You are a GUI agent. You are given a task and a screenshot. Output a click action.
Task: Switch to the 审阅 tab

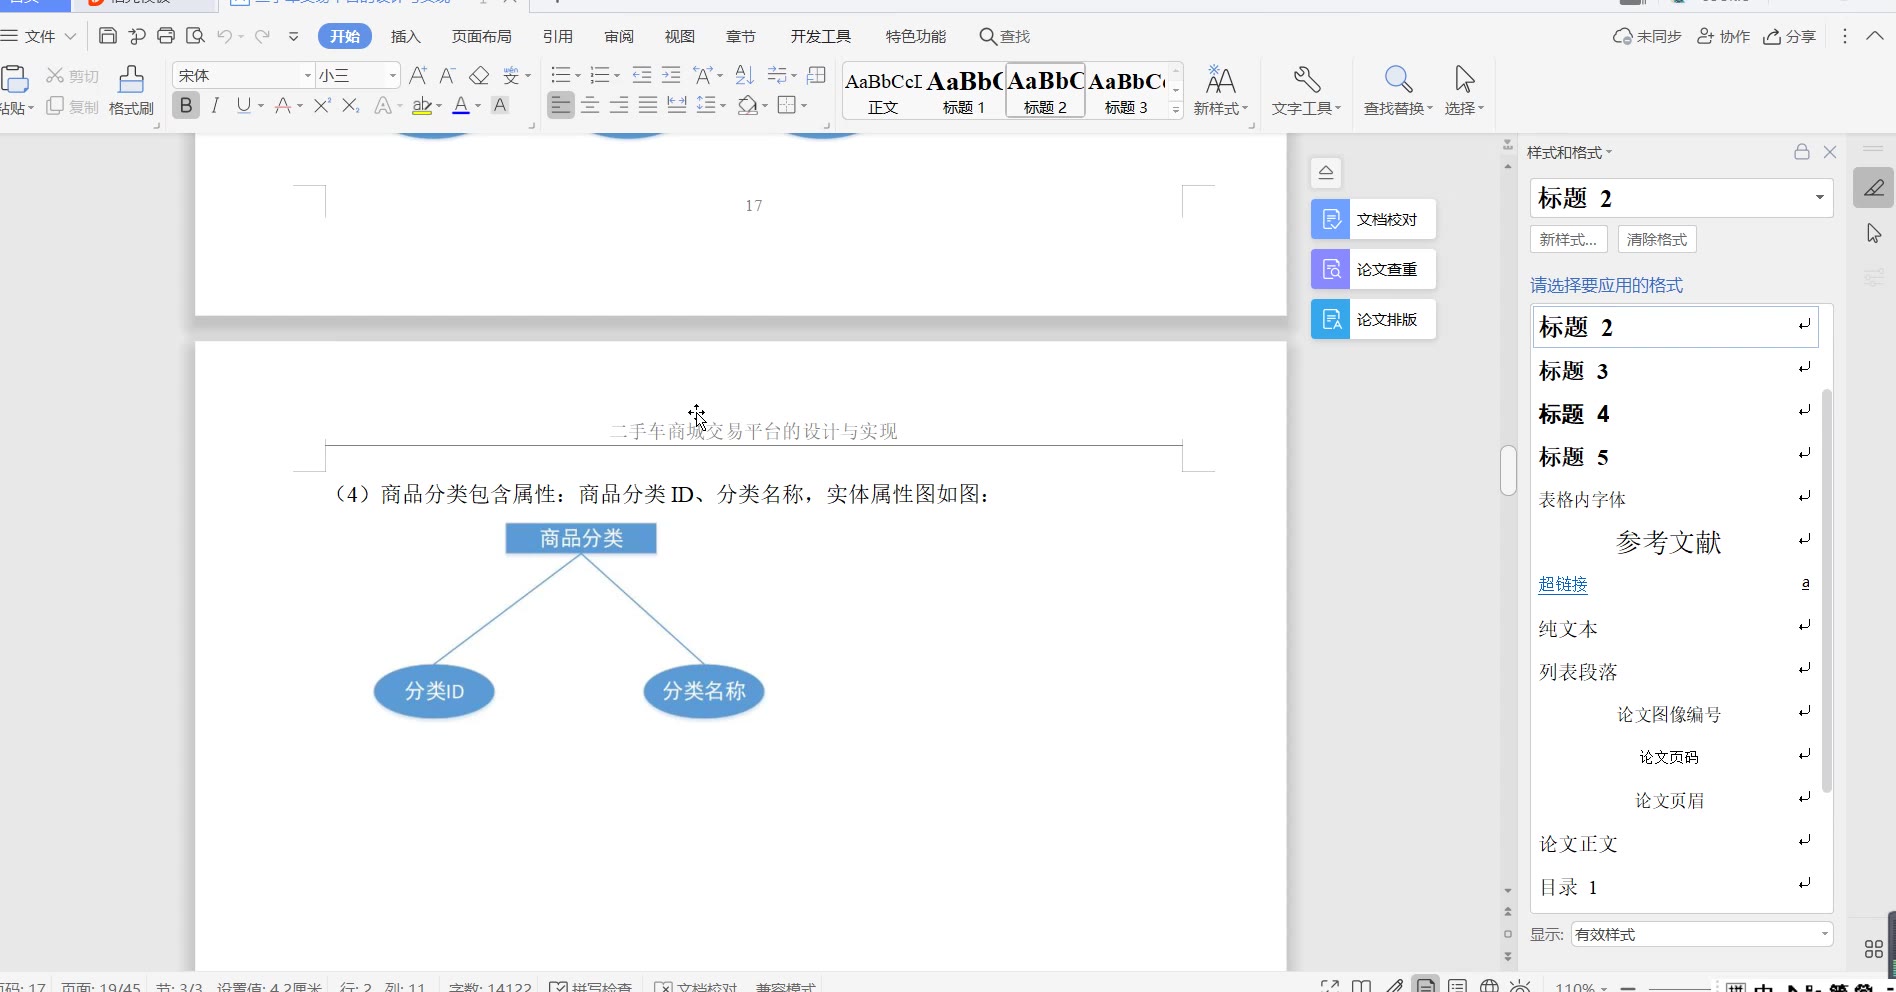(x=619, y=36)
